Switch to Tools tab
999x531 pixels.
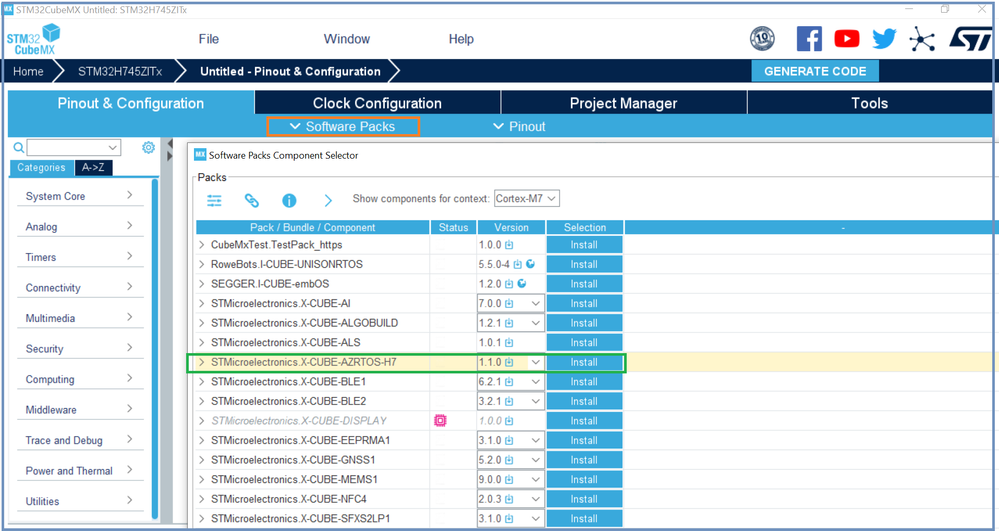coord(870,103)
